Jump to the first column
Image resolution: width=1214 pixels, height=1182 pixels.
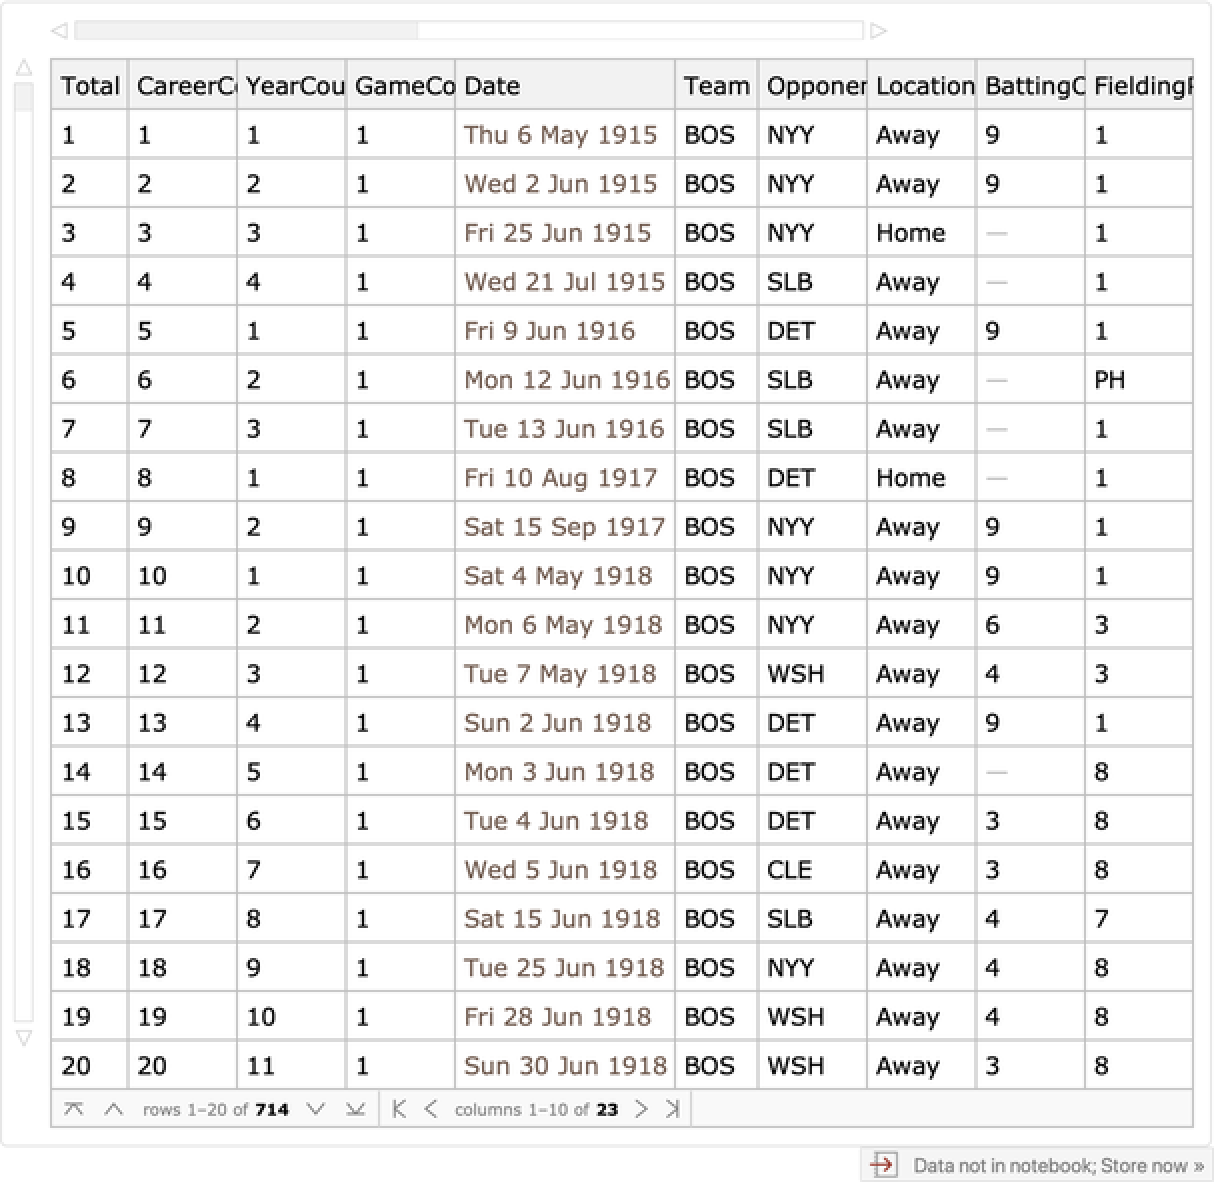click(399, 1109)
